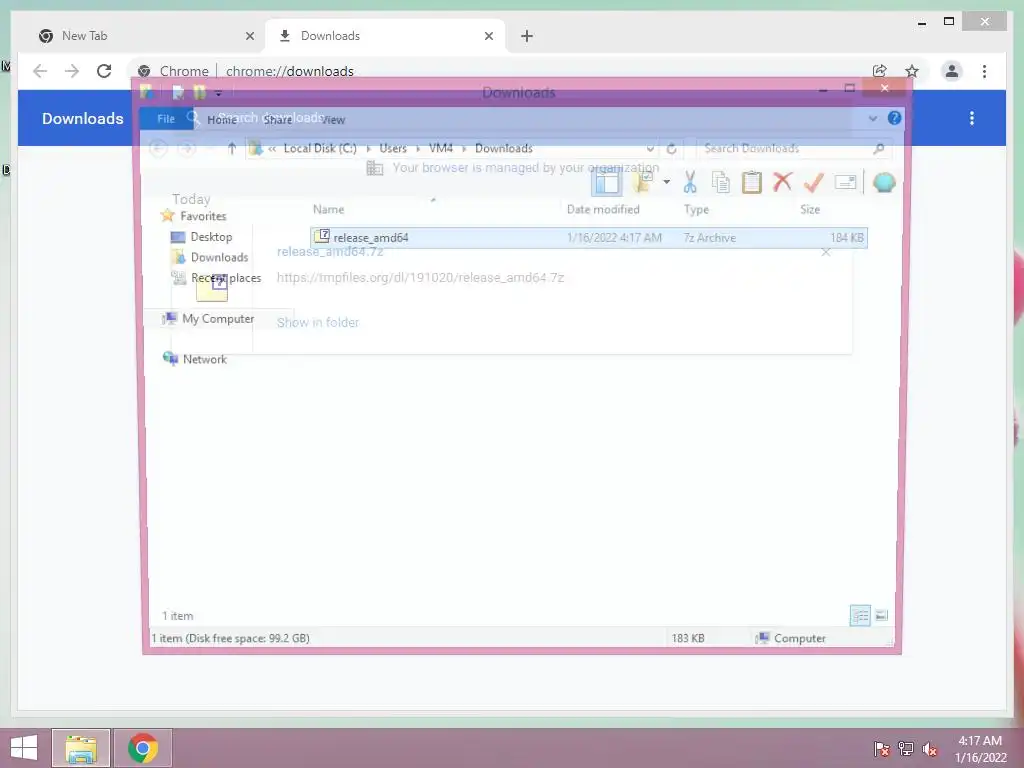Image resolution: width=1024 pixels, height=768 pixels.
Task: Sort by the Name column header
Action: (328, 210)
